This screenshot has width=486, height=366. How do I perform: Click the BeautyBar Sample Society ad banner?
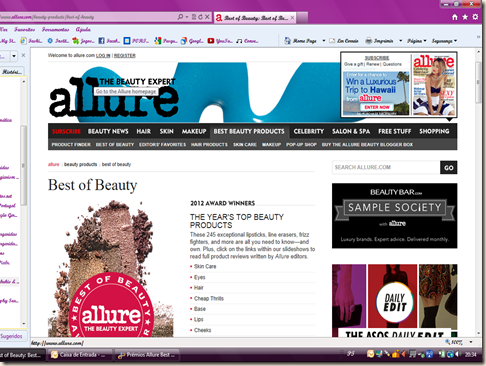(x=395, y=216)
